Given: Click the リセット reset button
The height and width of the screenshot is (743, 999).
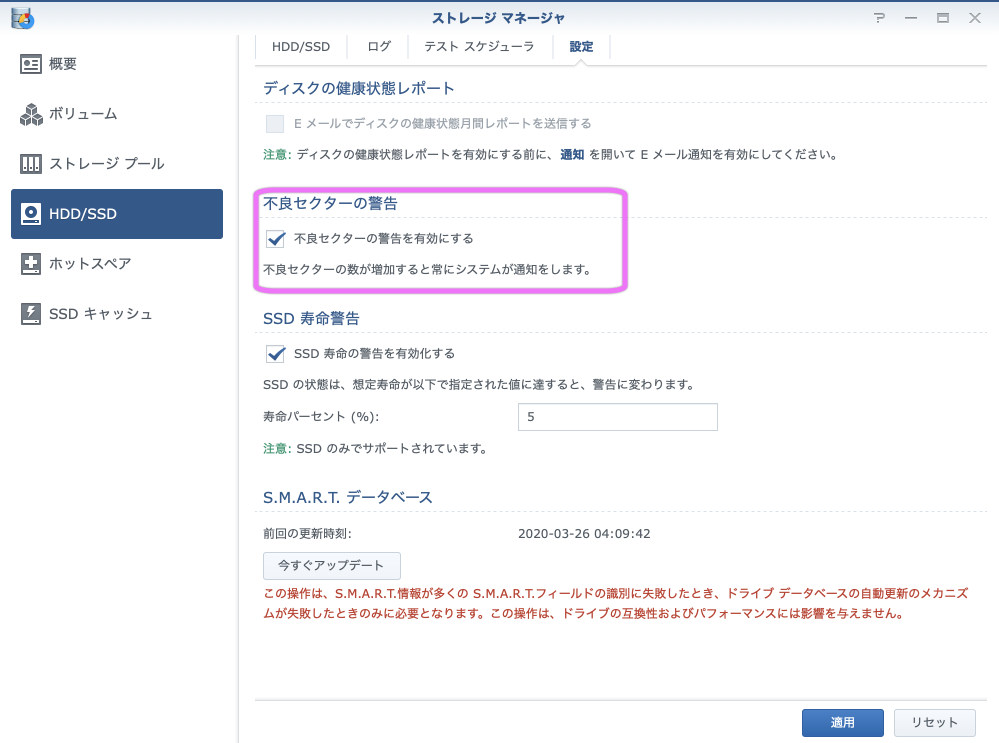Looking at the screenshot, I should point(934,722).
